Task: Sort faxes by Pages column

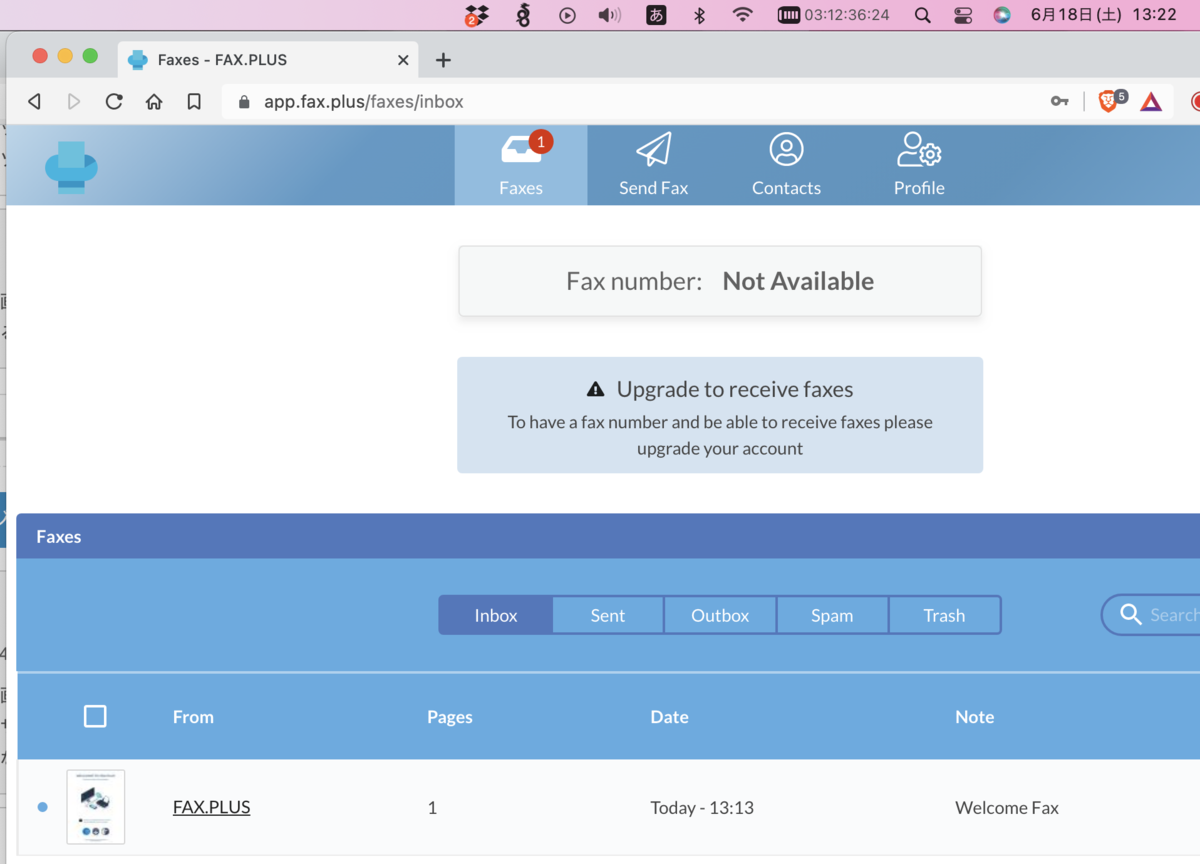Action: tap(450, 716)
